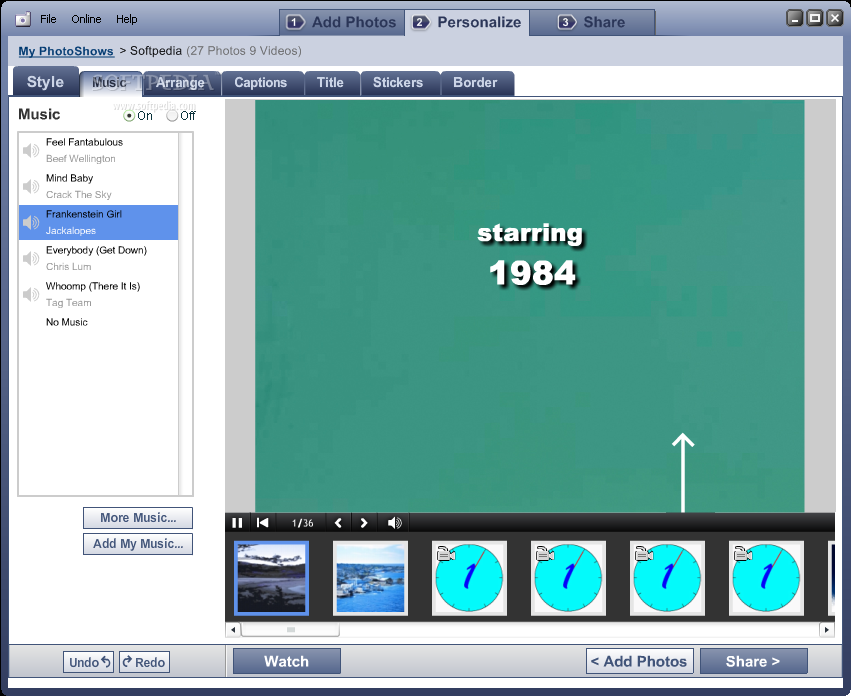This screenshot has height=696, width=851.
Task: Select the song Frankenstein Girl
Action: pyautogui.click(x=99, y=222)
